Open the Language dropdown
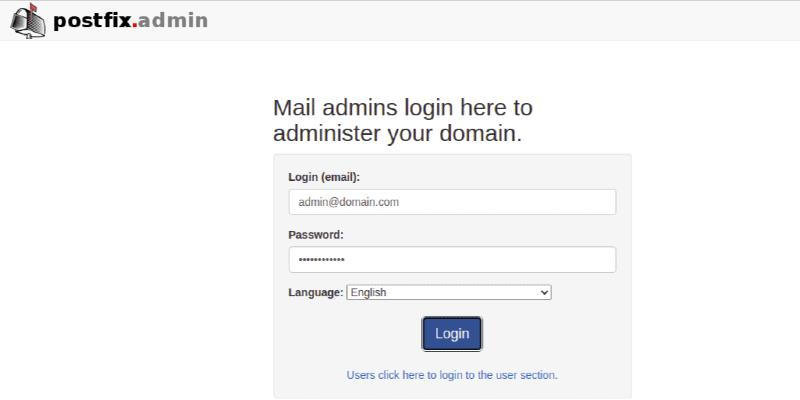The width and height of the screenshot is (800, 400). (449, 292)
